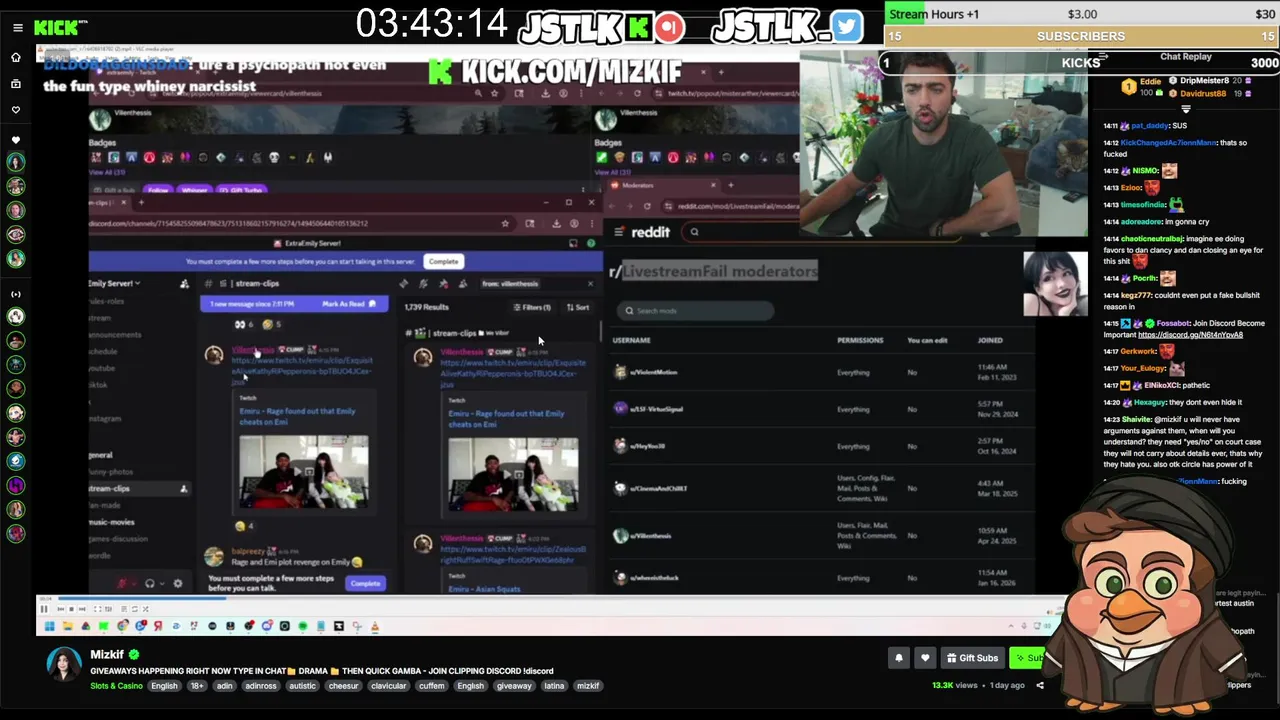This screenshot has height=720, width=1280.
Task: Click the Mizkif channel avatar below the video
Action: coord(64,664)
